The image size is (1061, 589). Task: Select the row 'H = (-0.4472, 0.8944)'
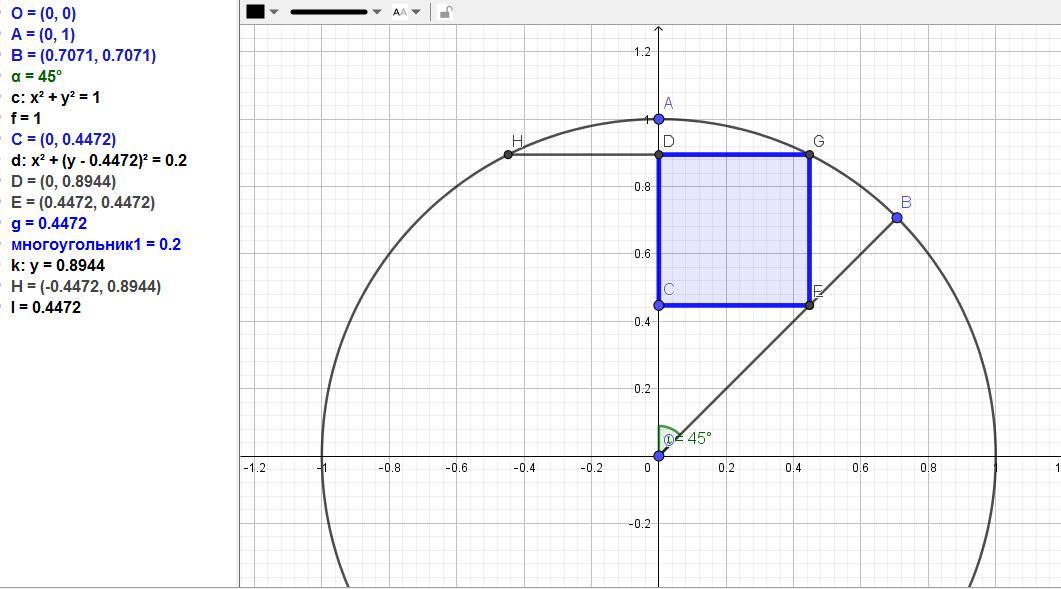tap(86, 286)
